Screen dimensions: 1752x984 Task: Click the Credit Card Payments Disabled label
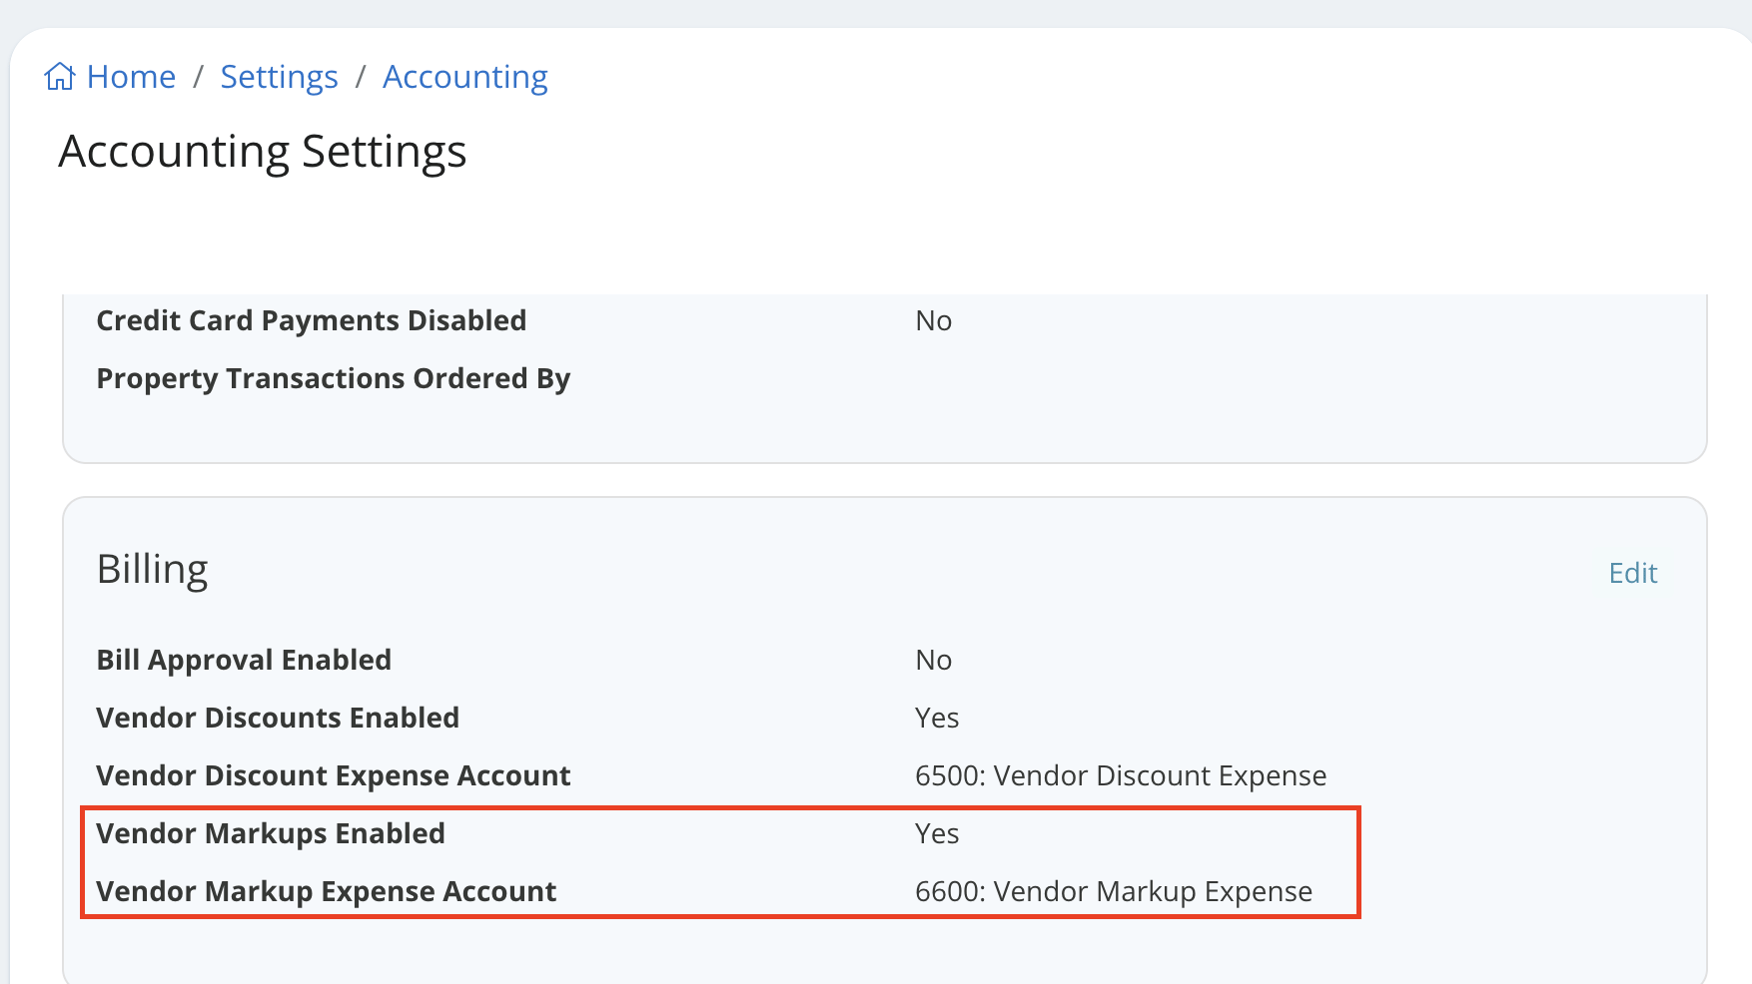pyautogui.click(x=311, y=320)
